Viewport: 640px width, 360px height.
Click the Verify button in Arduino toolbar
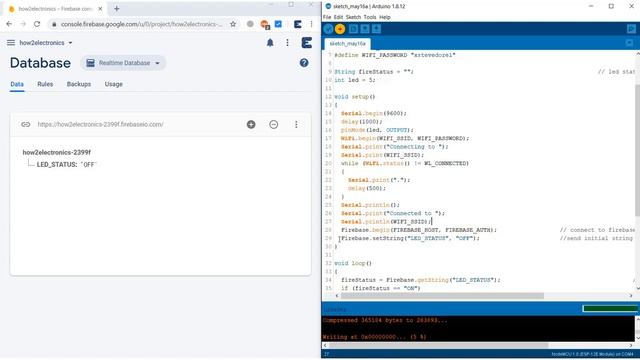329,29
